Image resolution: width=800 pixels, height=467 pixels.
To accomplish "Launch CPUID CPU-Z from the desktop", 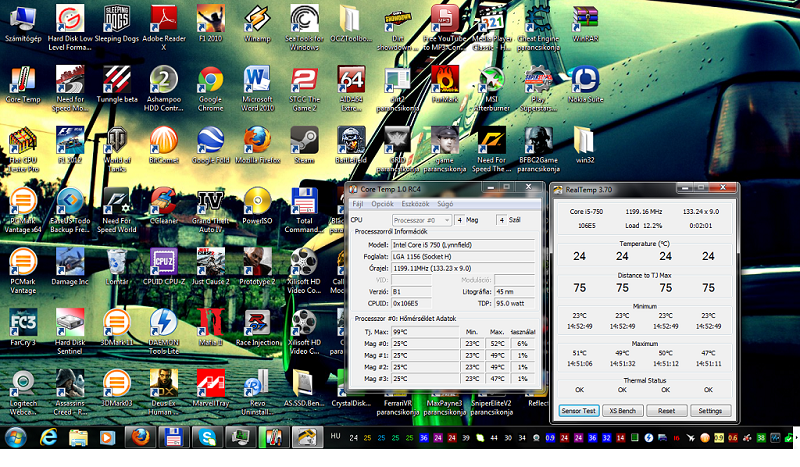I will (164, 267).
